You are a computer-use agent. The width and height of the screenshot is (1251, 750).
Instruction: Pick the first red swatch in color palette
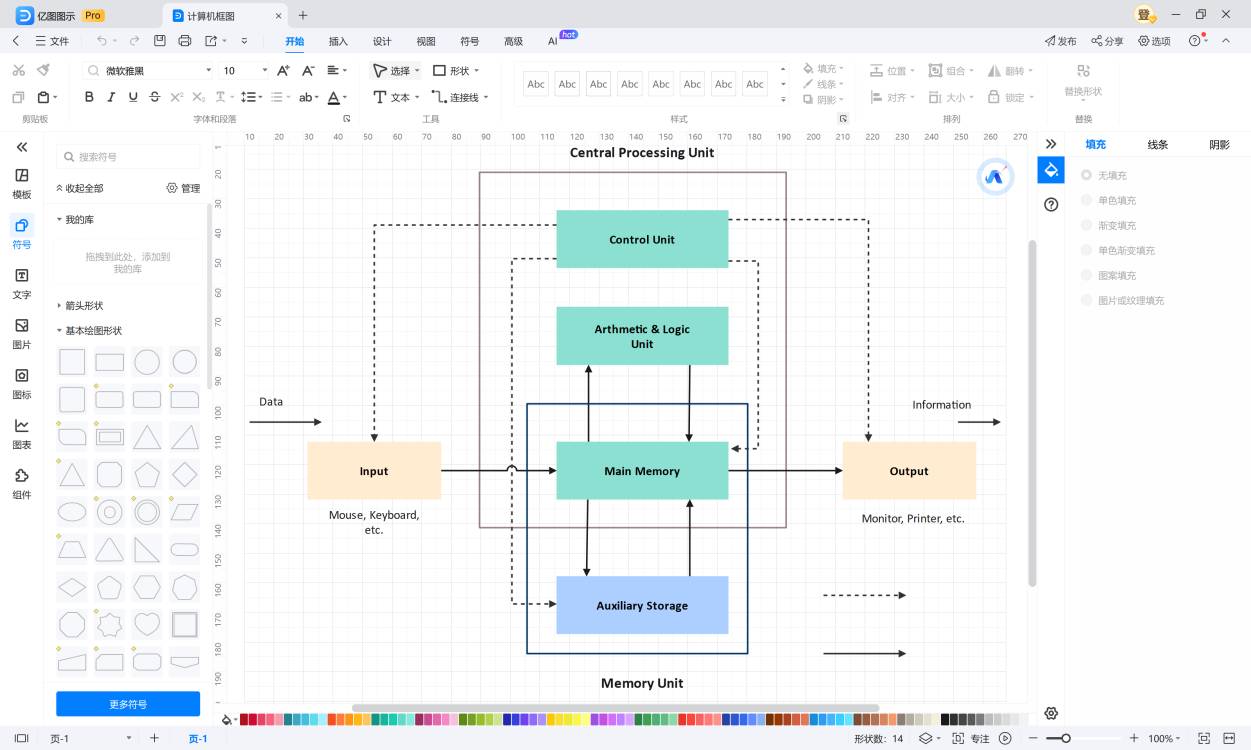(244, 719)
